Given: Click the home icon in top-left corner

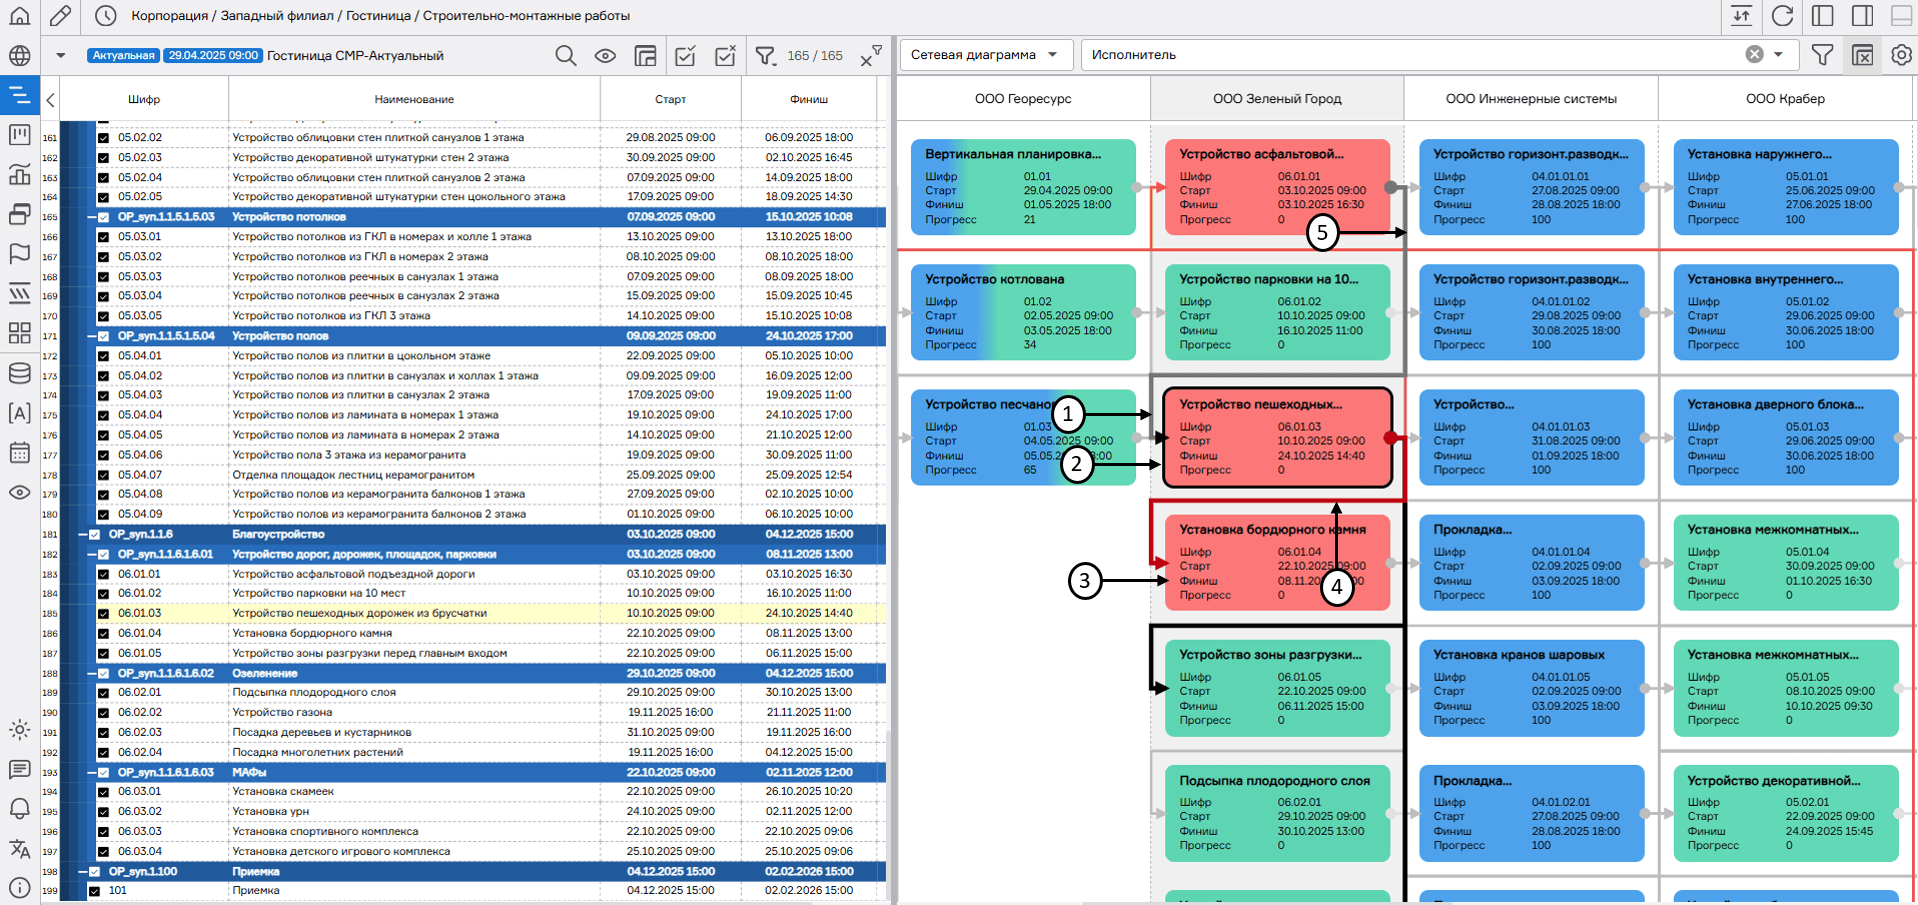Looking at the screenshot, I should pyautogui.click(x=19, y=16).
